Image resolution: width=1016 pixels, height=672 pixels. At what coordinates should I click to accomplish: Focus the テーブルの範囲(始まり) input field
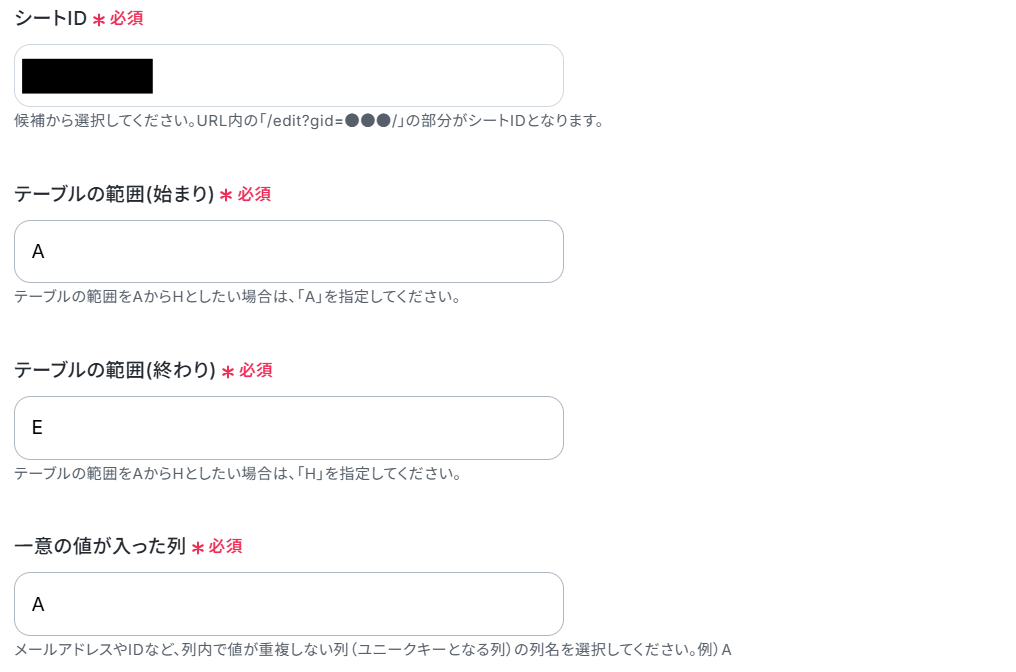(x=289, y=251)
